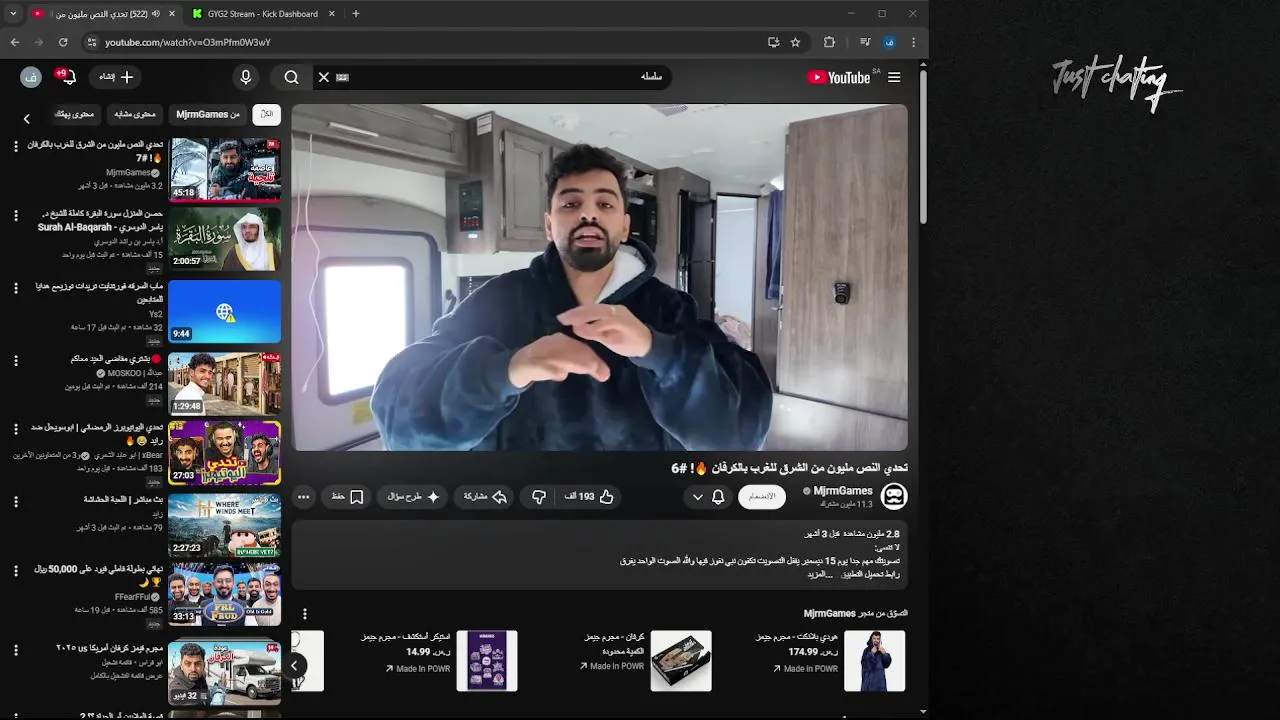Open options menu for Surah Al-Baqarah video

tap(15, 215)
